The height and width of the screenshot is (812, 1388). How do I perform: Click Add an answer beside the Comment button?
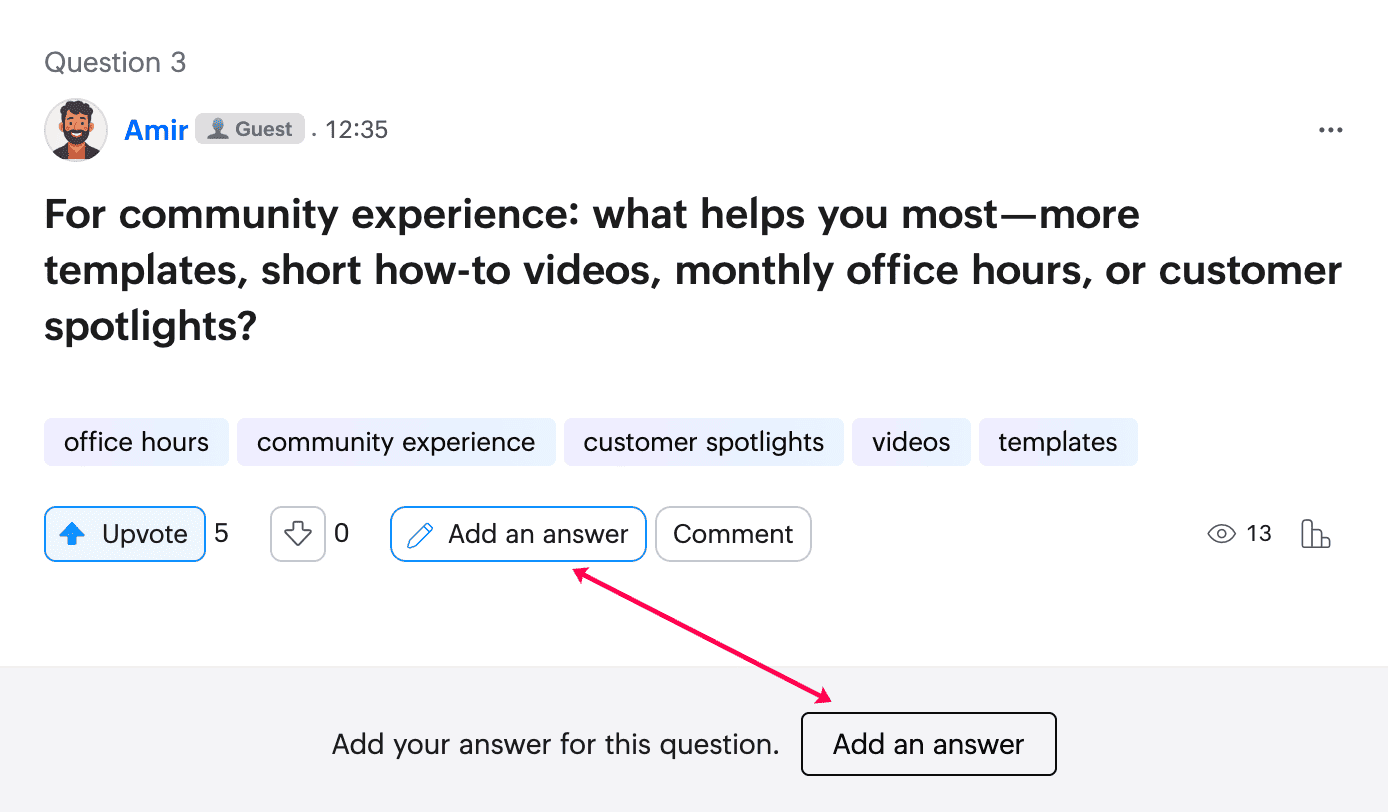518,534
